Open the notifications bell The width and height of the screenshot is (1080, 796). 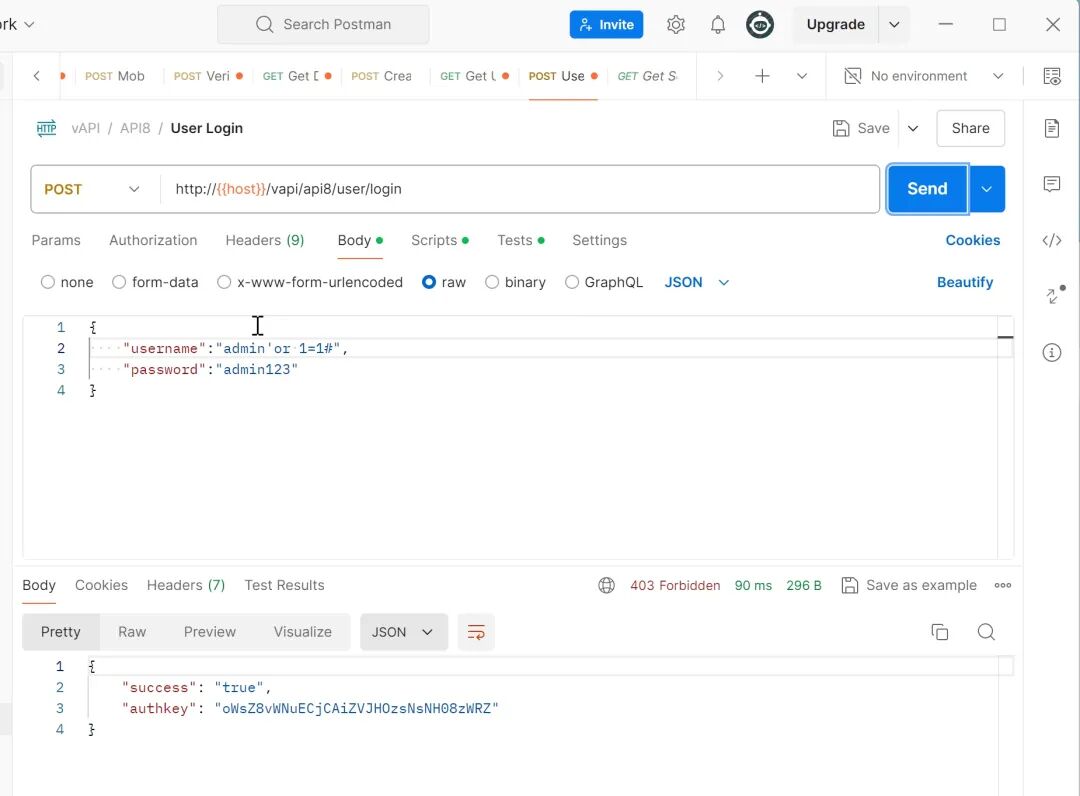[x=717, y=24]
